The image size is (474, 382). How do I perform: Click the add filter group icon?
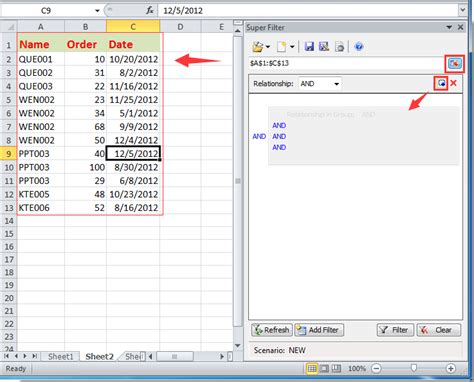tap(441, 83)
